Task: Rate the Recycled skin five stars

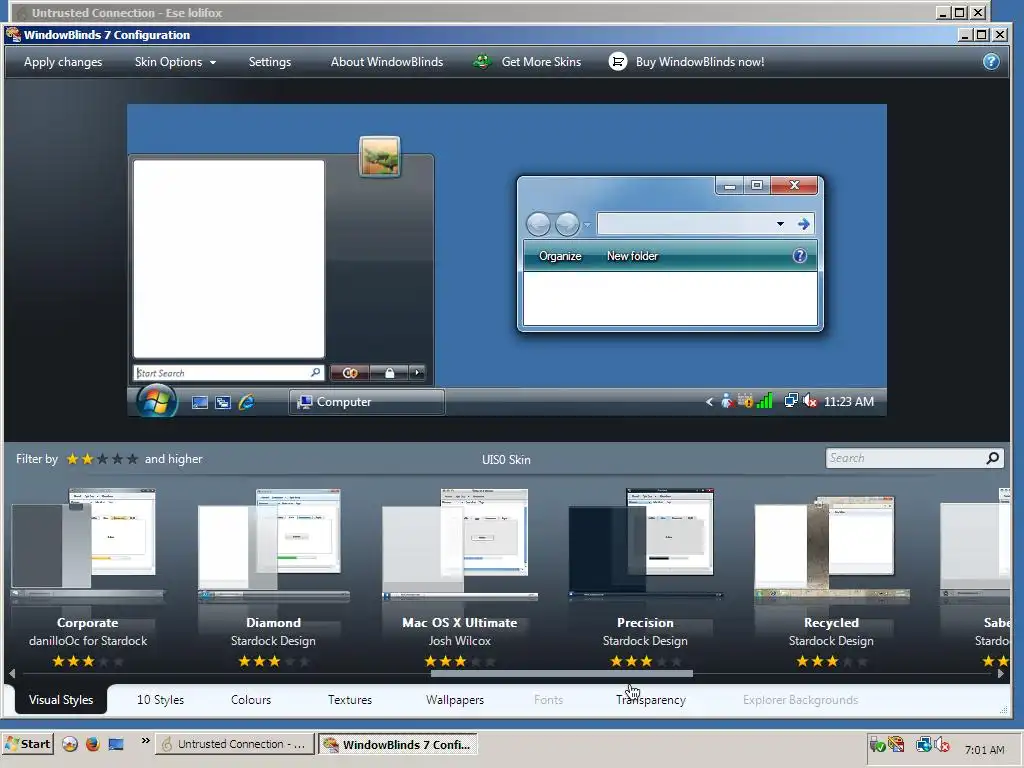Action: coord(862,662)
